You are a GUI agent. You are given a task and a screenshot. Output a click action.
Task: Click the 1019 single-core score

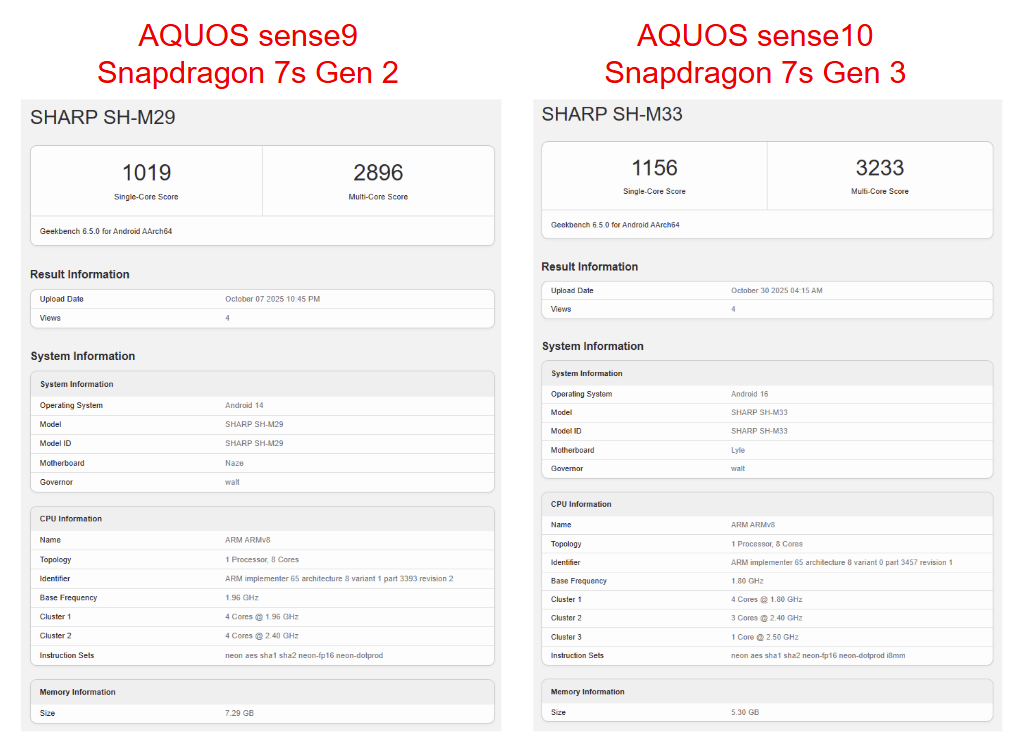pos(146,172)
